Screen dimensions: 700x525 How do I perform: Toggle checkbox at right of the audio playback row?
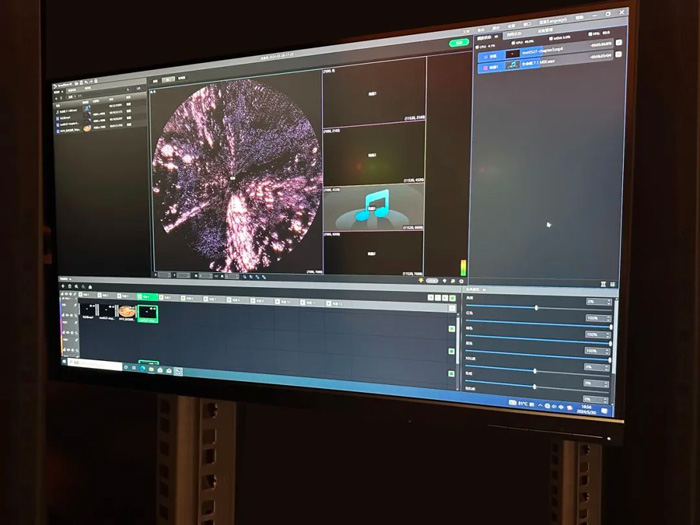(618, 66)
